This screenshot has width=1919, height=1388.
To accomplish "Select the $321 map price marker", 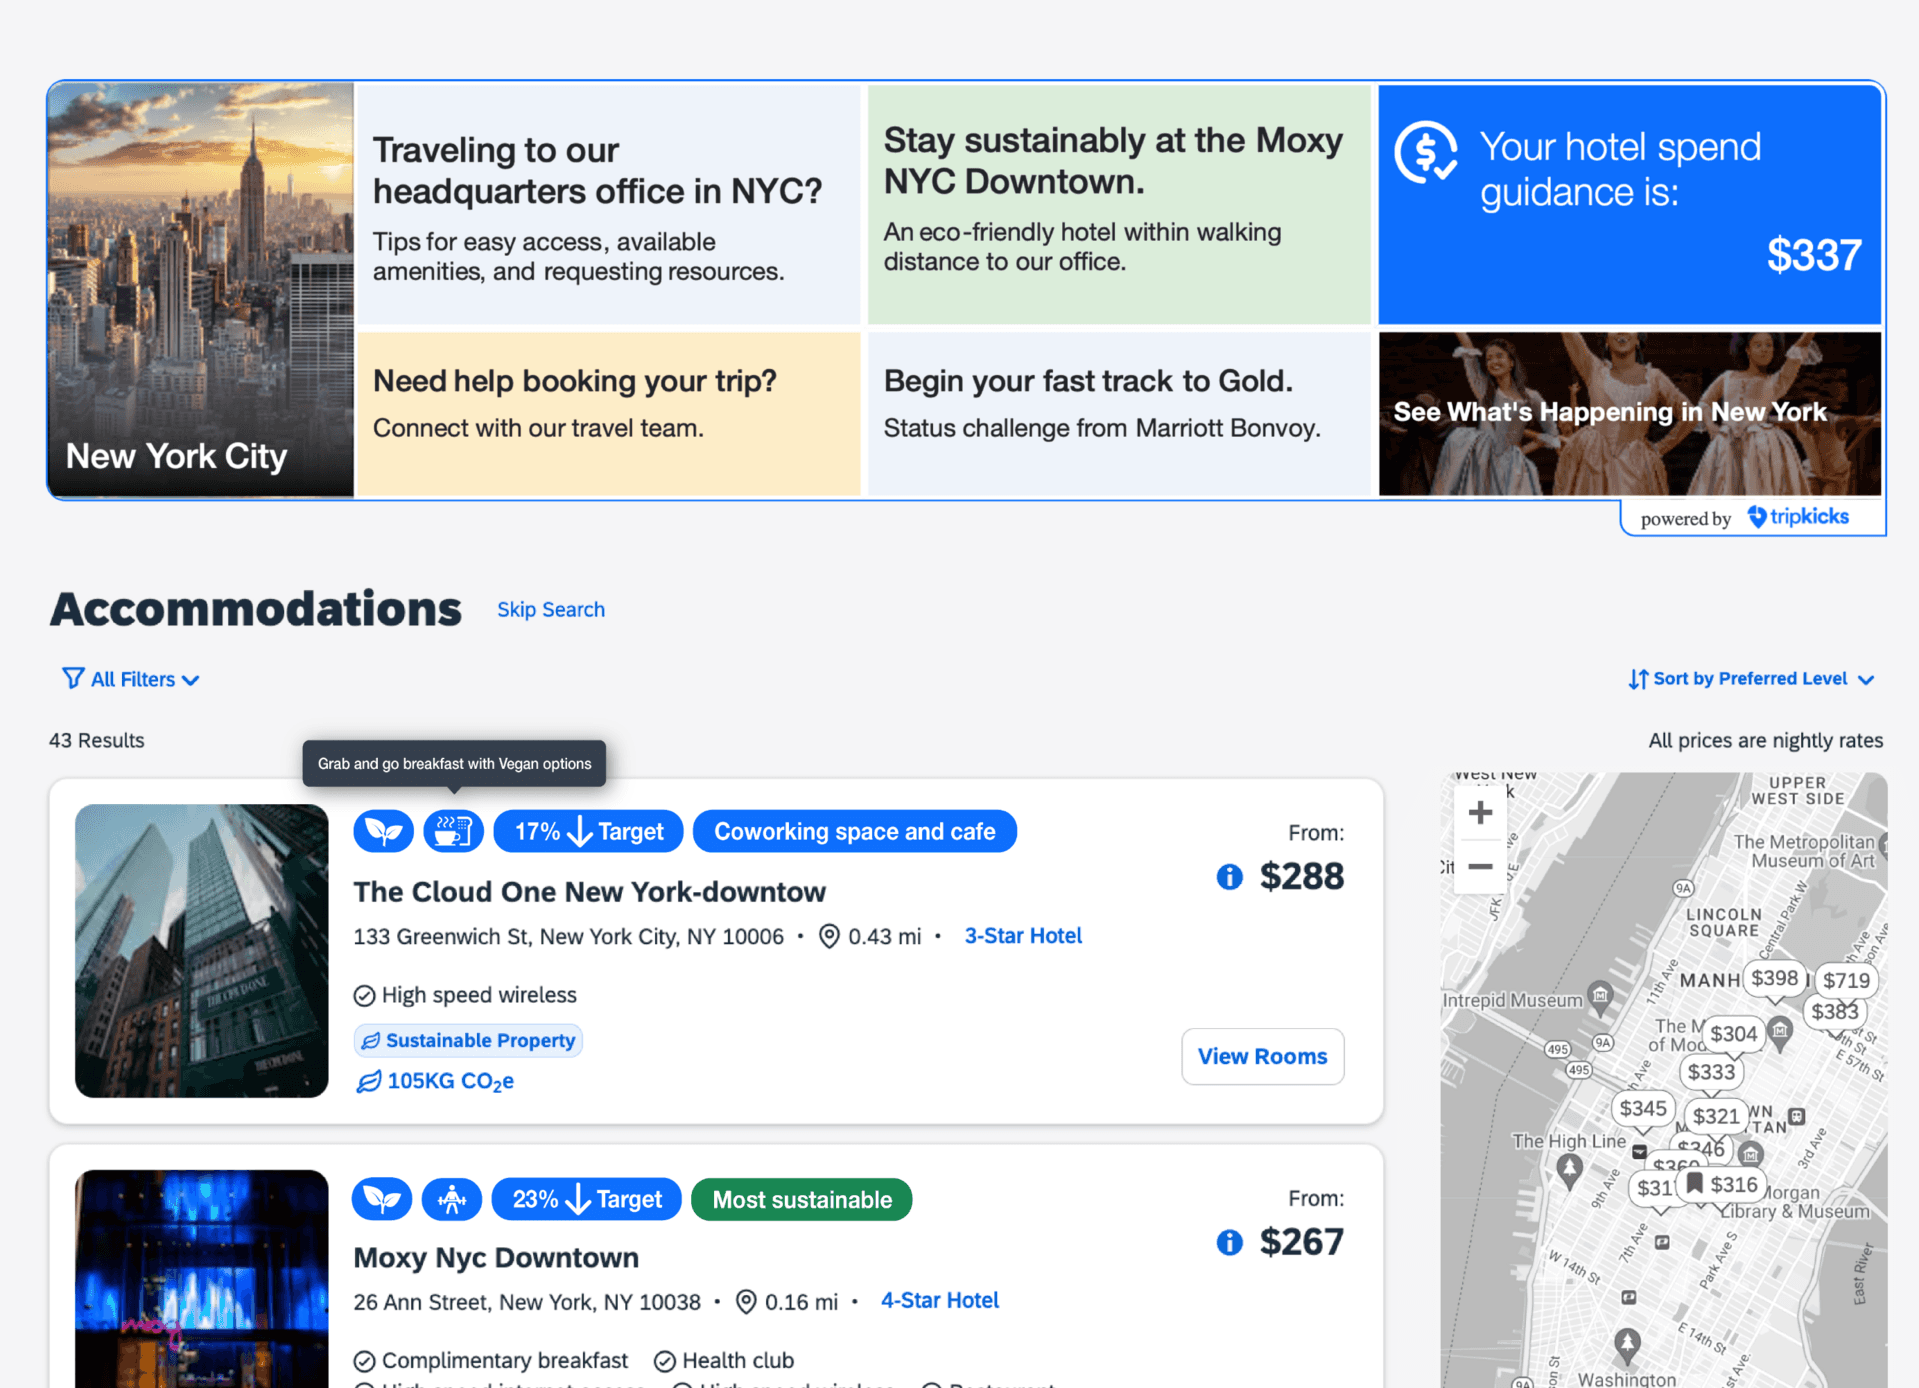I will point(1716,1116).
